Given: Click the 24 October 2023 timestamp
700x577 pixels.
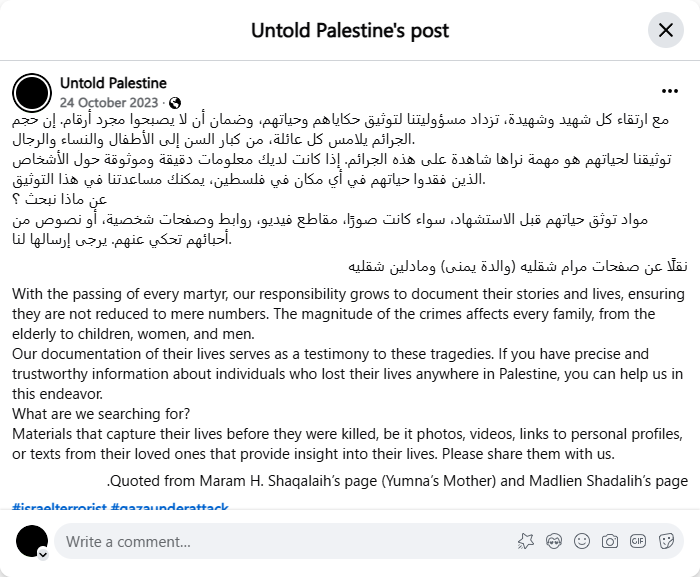Looking at the screenshot, I should point(110,102).
